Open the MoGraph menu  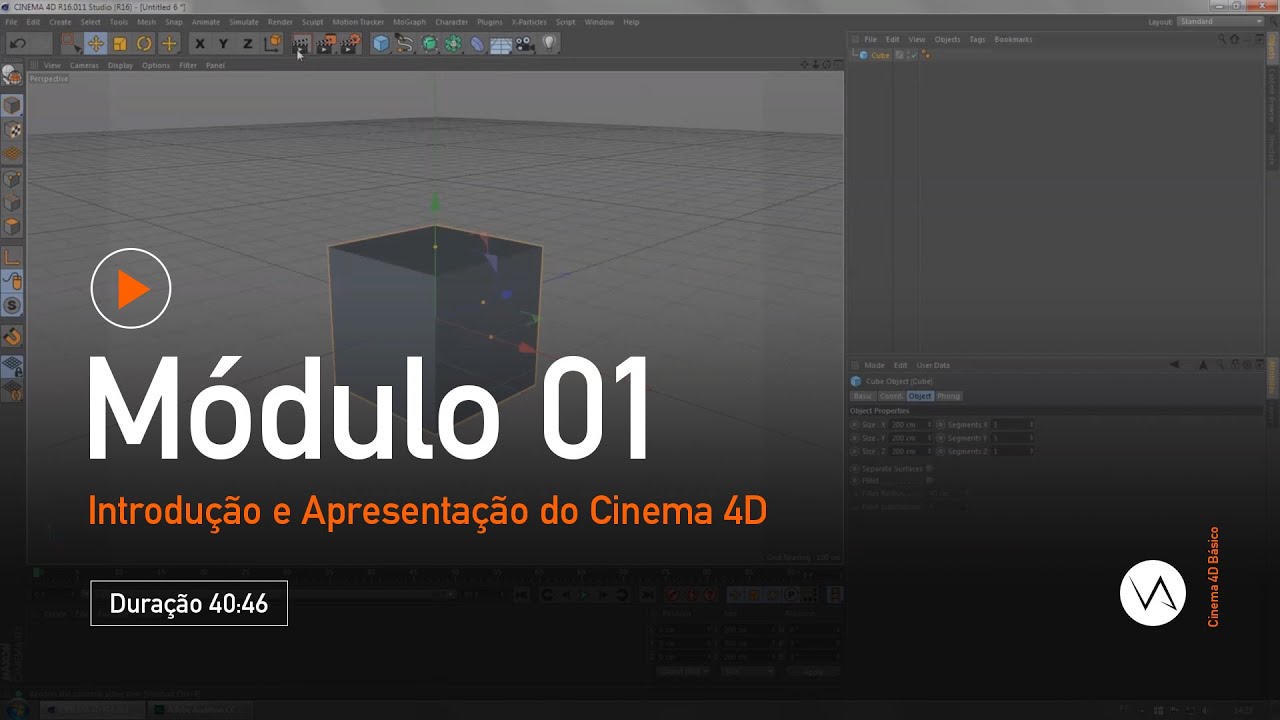(409, 21)
